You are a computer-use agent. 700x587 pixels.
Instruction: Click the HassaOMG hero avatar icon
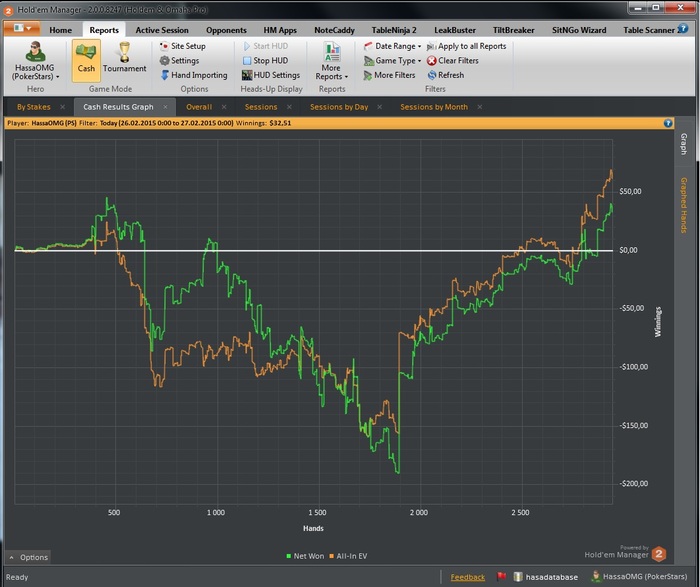coord(35,51)
